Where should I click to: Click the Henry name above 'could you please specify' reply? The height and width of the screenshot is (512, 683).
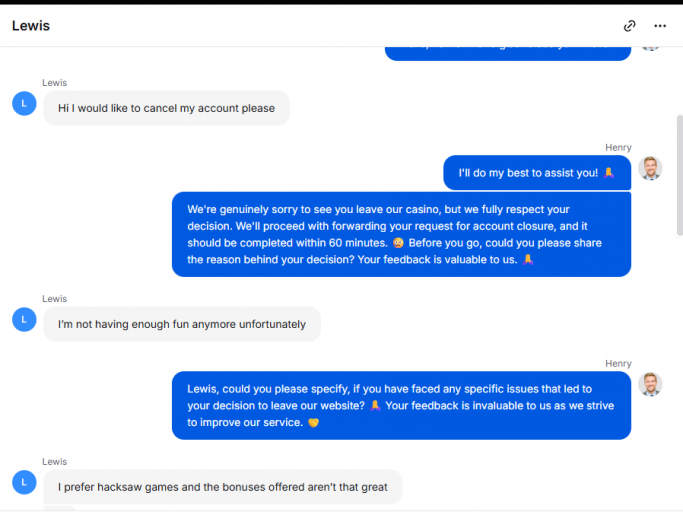tap(618, 363)
